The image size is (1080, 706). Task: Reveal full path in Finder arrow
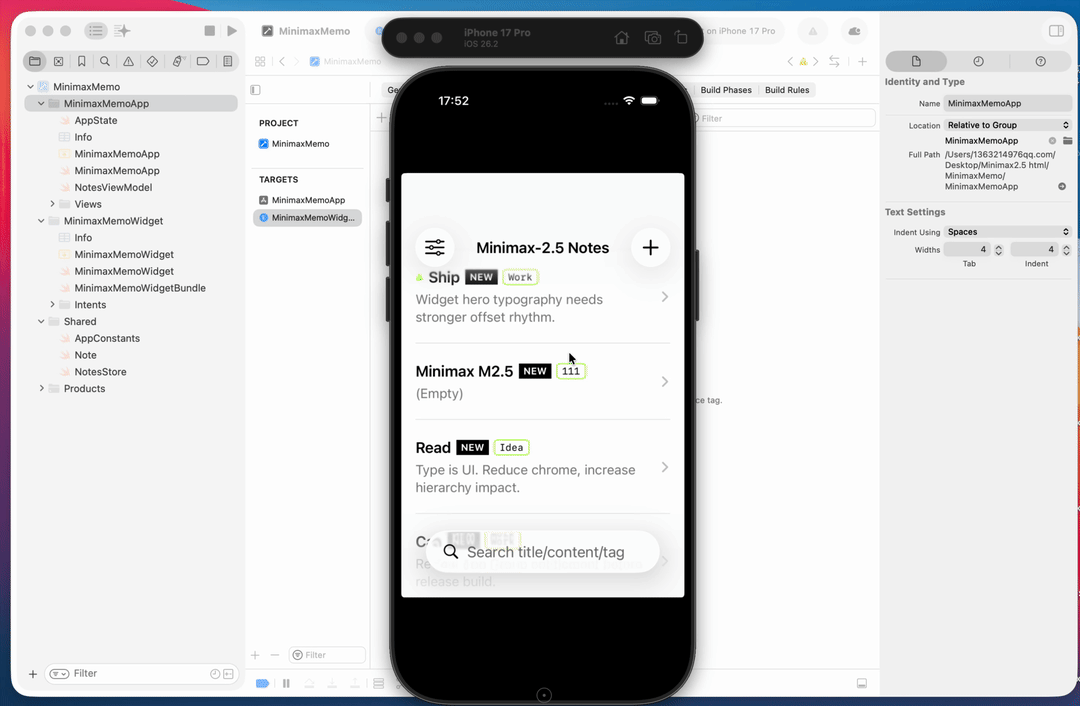click(x=1062, y=187)
